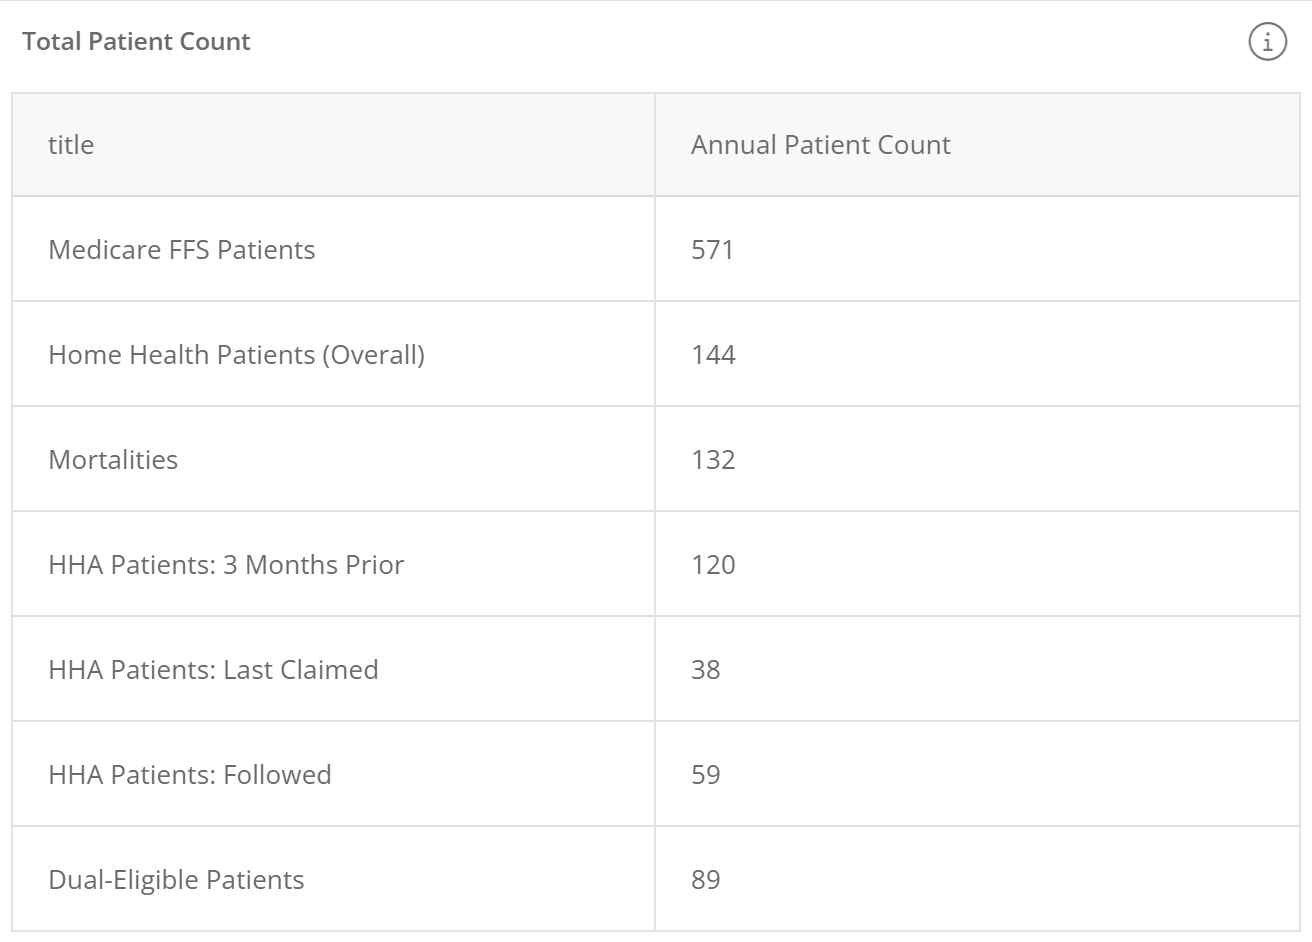
Task: Select the Dual-Eligible Patients row
Action: click(x=656, y=879)
